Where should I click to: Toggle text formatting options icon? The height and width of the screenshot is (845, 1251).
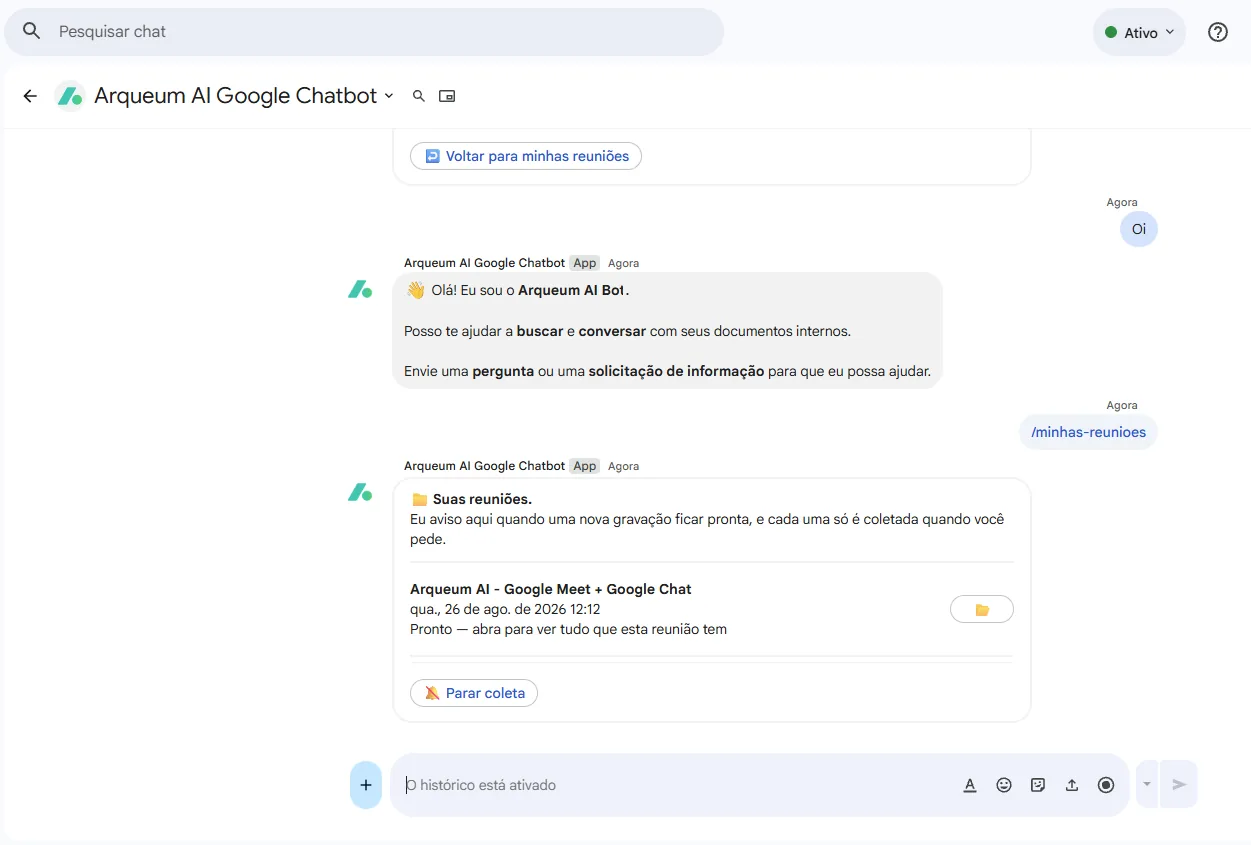click(x=970, y=785)
